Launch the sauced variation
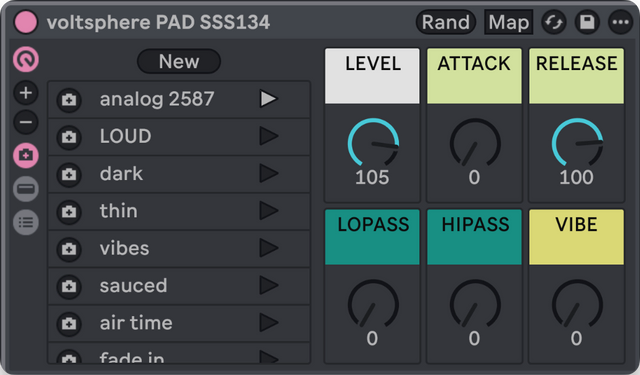Screen dimensions: 640x375 [x=269, y=286]
